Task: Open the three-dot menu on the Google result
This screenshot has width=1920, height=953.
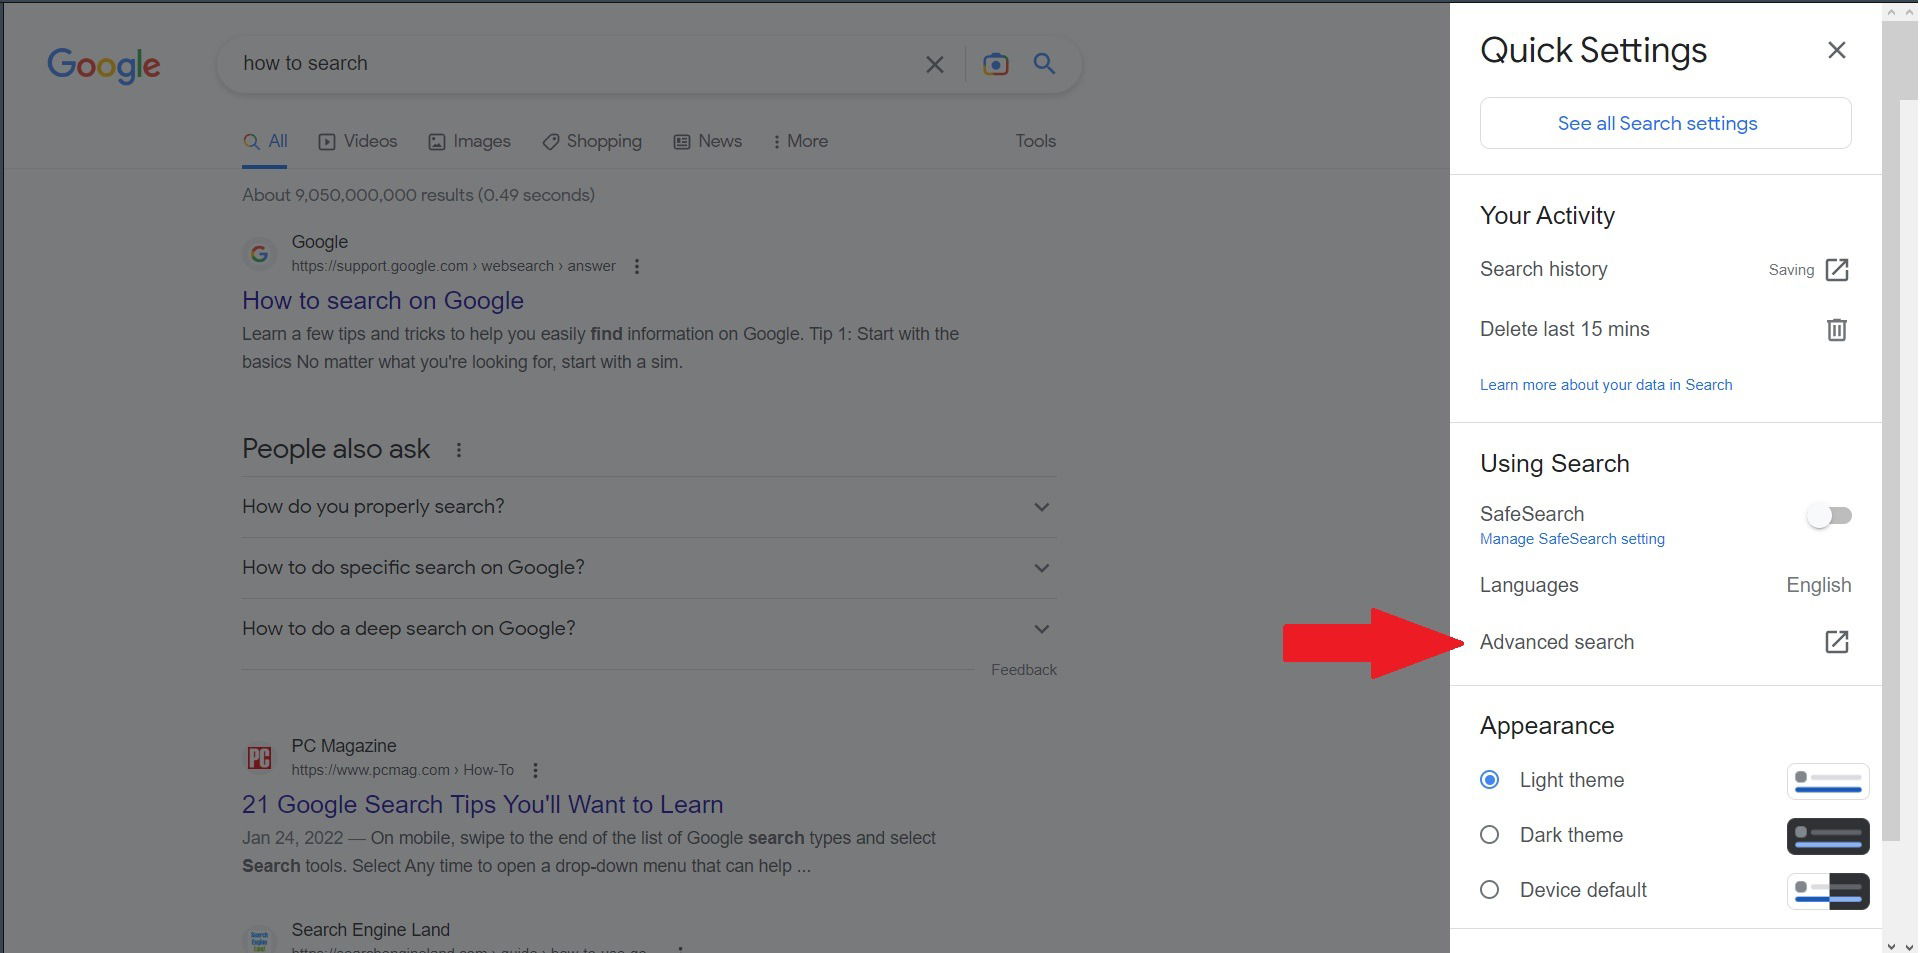Action: pos(636,266)
